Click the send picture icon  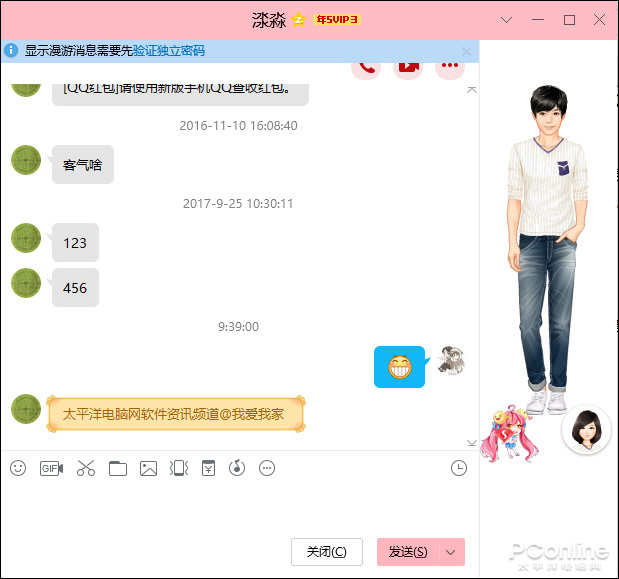point(148,468)
